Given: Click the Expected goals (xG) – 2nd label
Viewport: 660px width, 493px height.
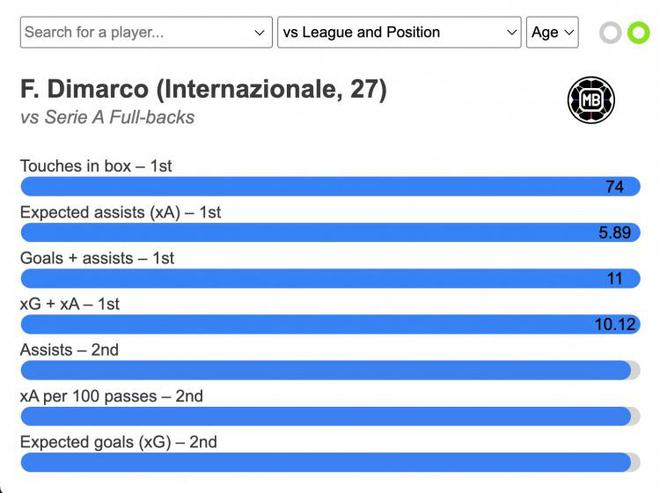Looking at the screenshot, I should 118,442.
